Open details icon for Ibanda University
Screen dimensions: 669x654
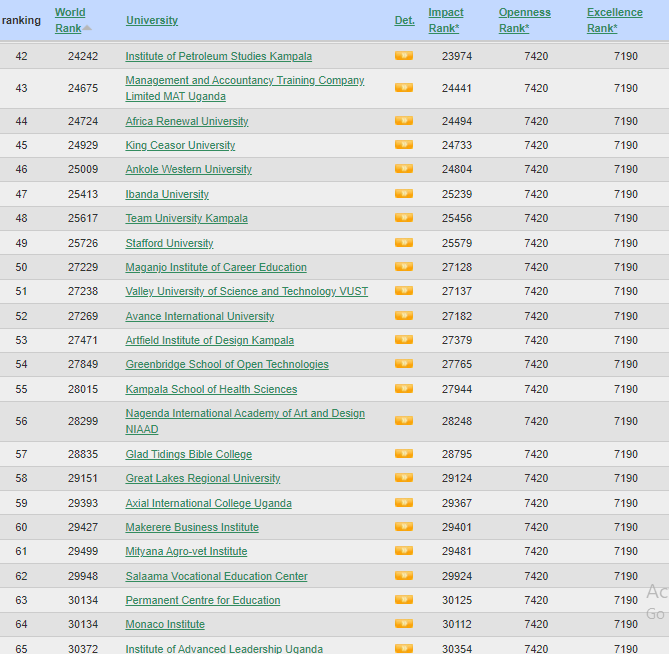pos(404,194)
